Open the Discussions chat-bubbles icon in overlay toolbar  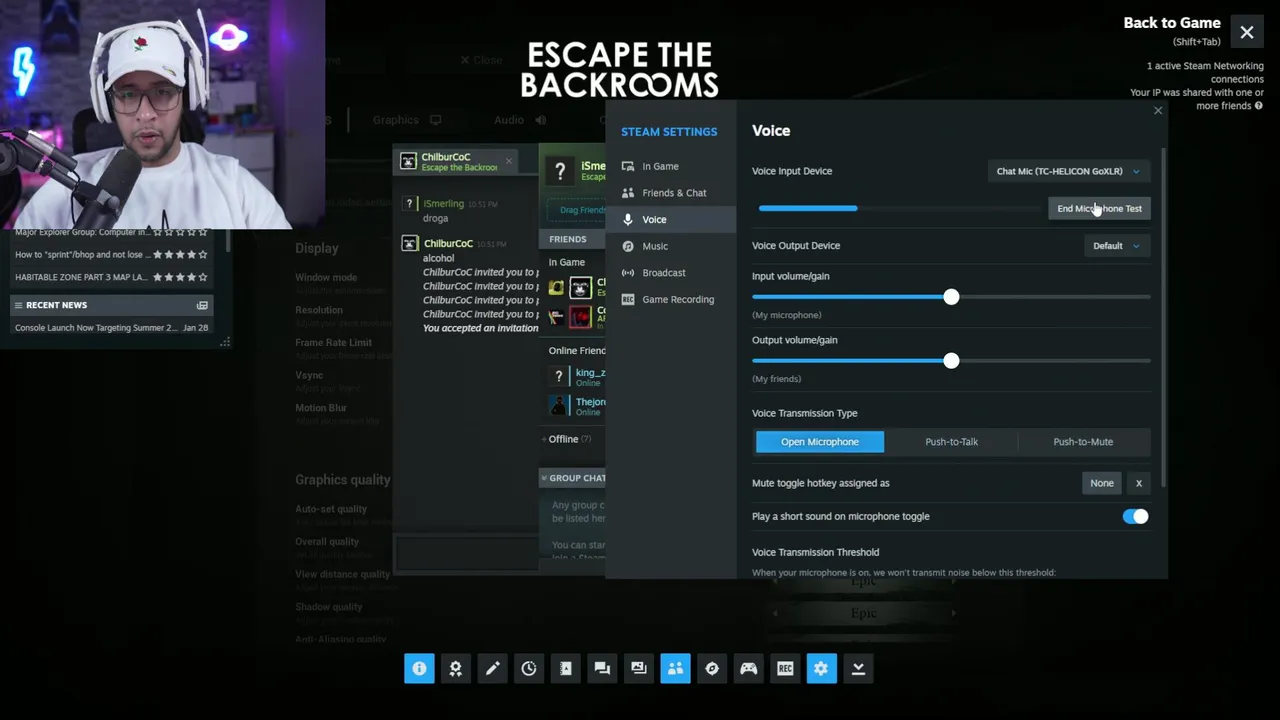pos(602,669)
